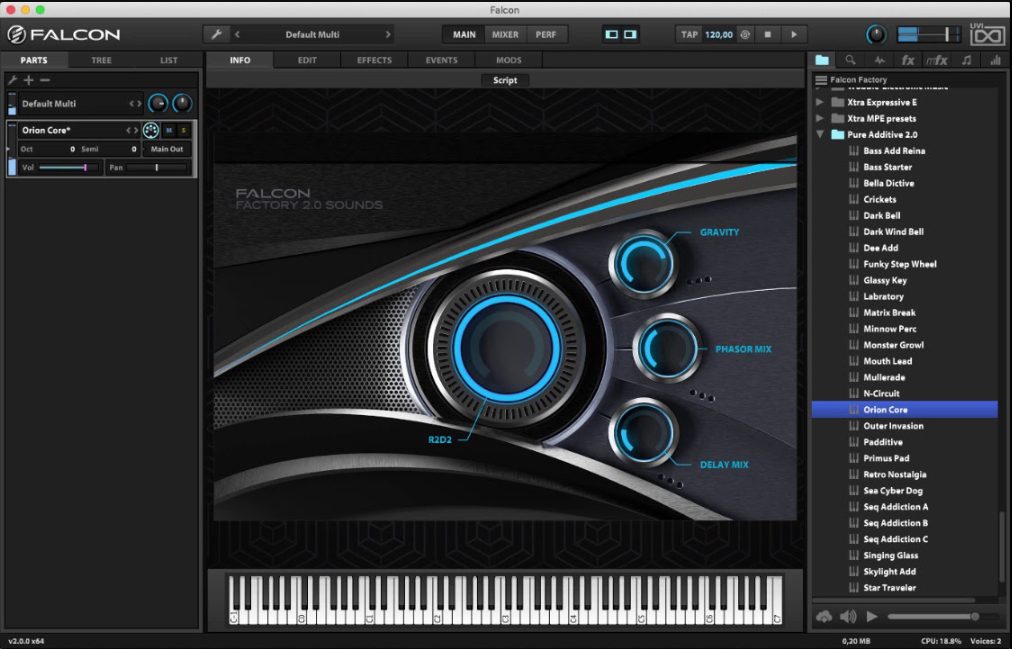This screenshot has height=649, width=1012.
Task: Click the large R2D2 central knob
Action: click(507, 348)
